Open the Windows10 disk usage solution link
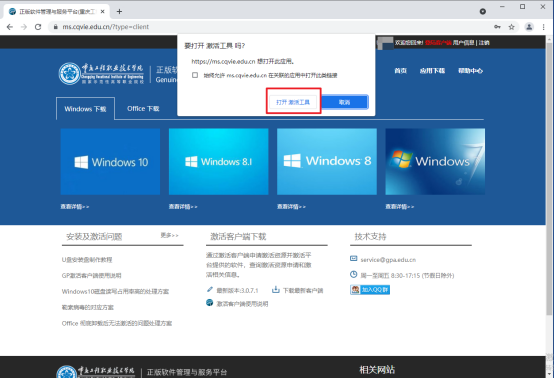The width and height of the screenshot is (554, 379). tap(115, 291)
